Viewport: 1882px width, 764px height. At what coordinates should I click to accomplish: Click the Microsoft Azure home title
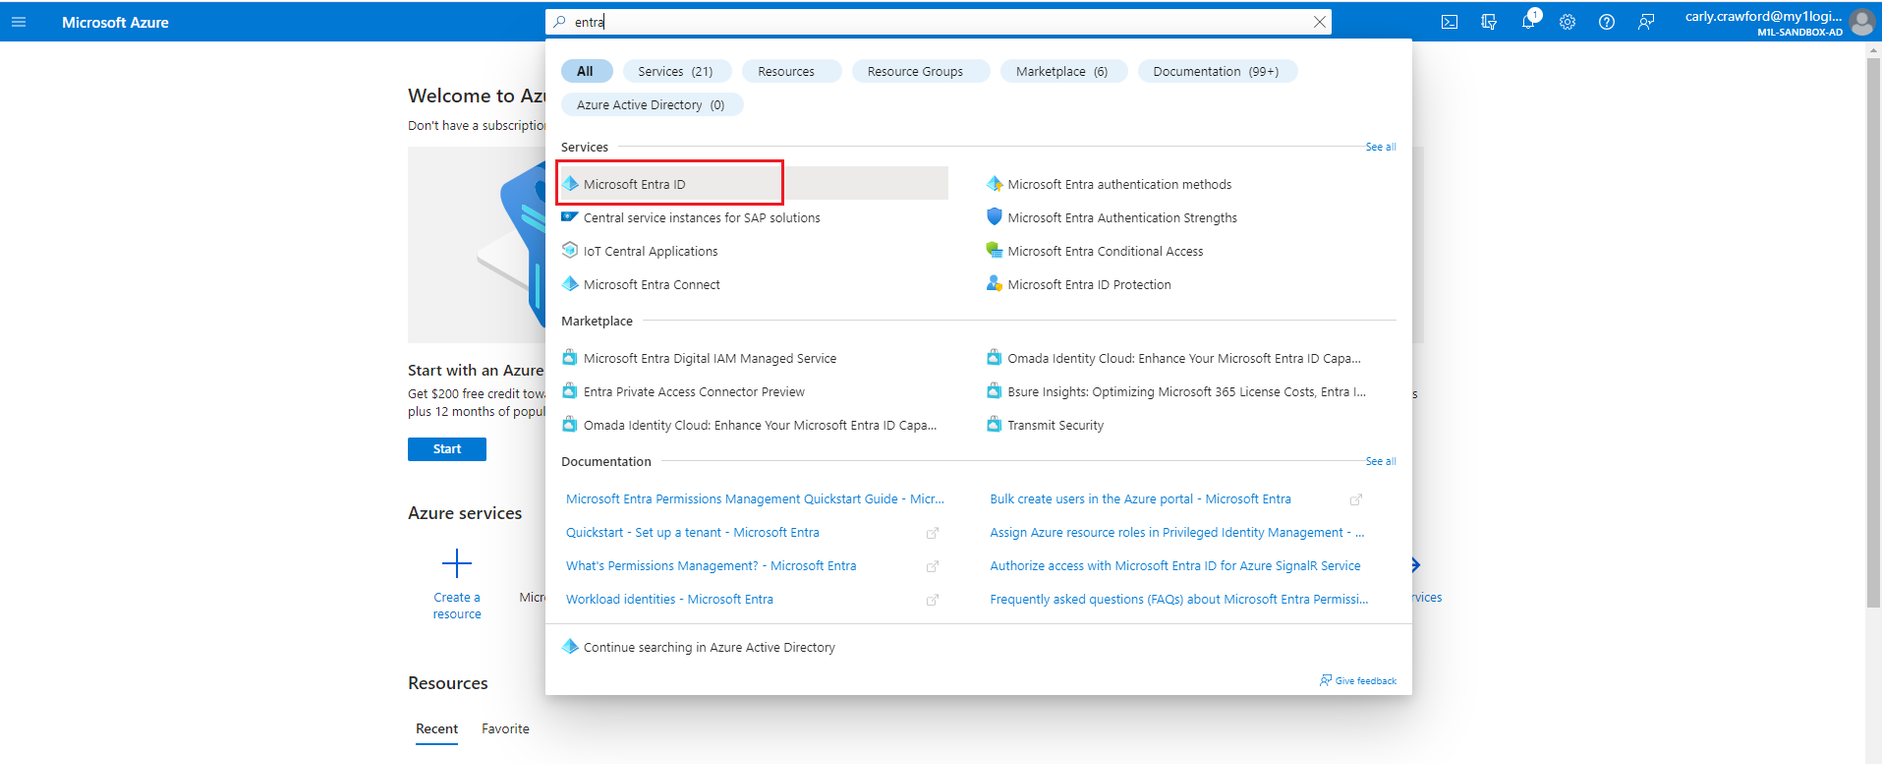coord(115,22)
